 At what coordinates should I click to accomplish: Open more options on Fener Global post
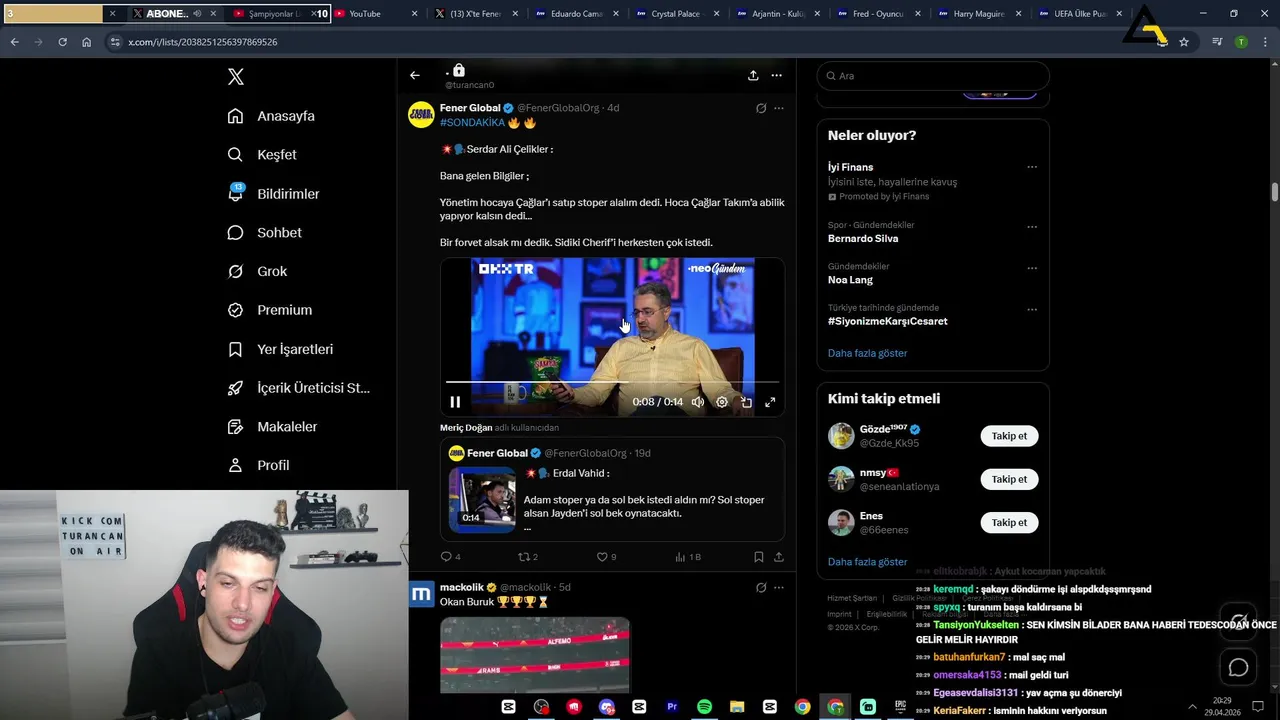pos(779,108)
